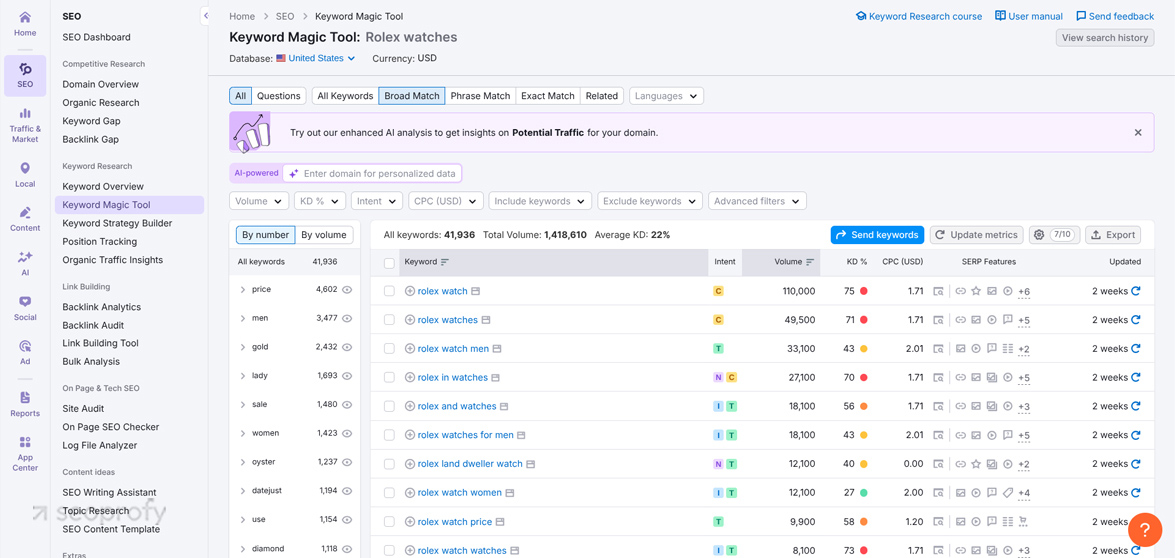1175x558 pixels.
Task: Refresh metrics for rolex watch men row
Action: pyautogui.click(x=1135, y=348)
